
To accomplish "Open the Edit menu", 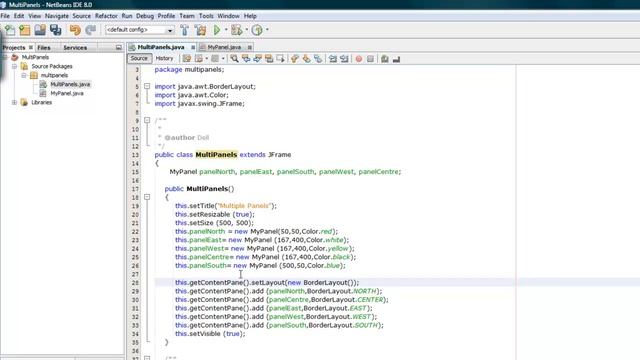I will 19,16.
